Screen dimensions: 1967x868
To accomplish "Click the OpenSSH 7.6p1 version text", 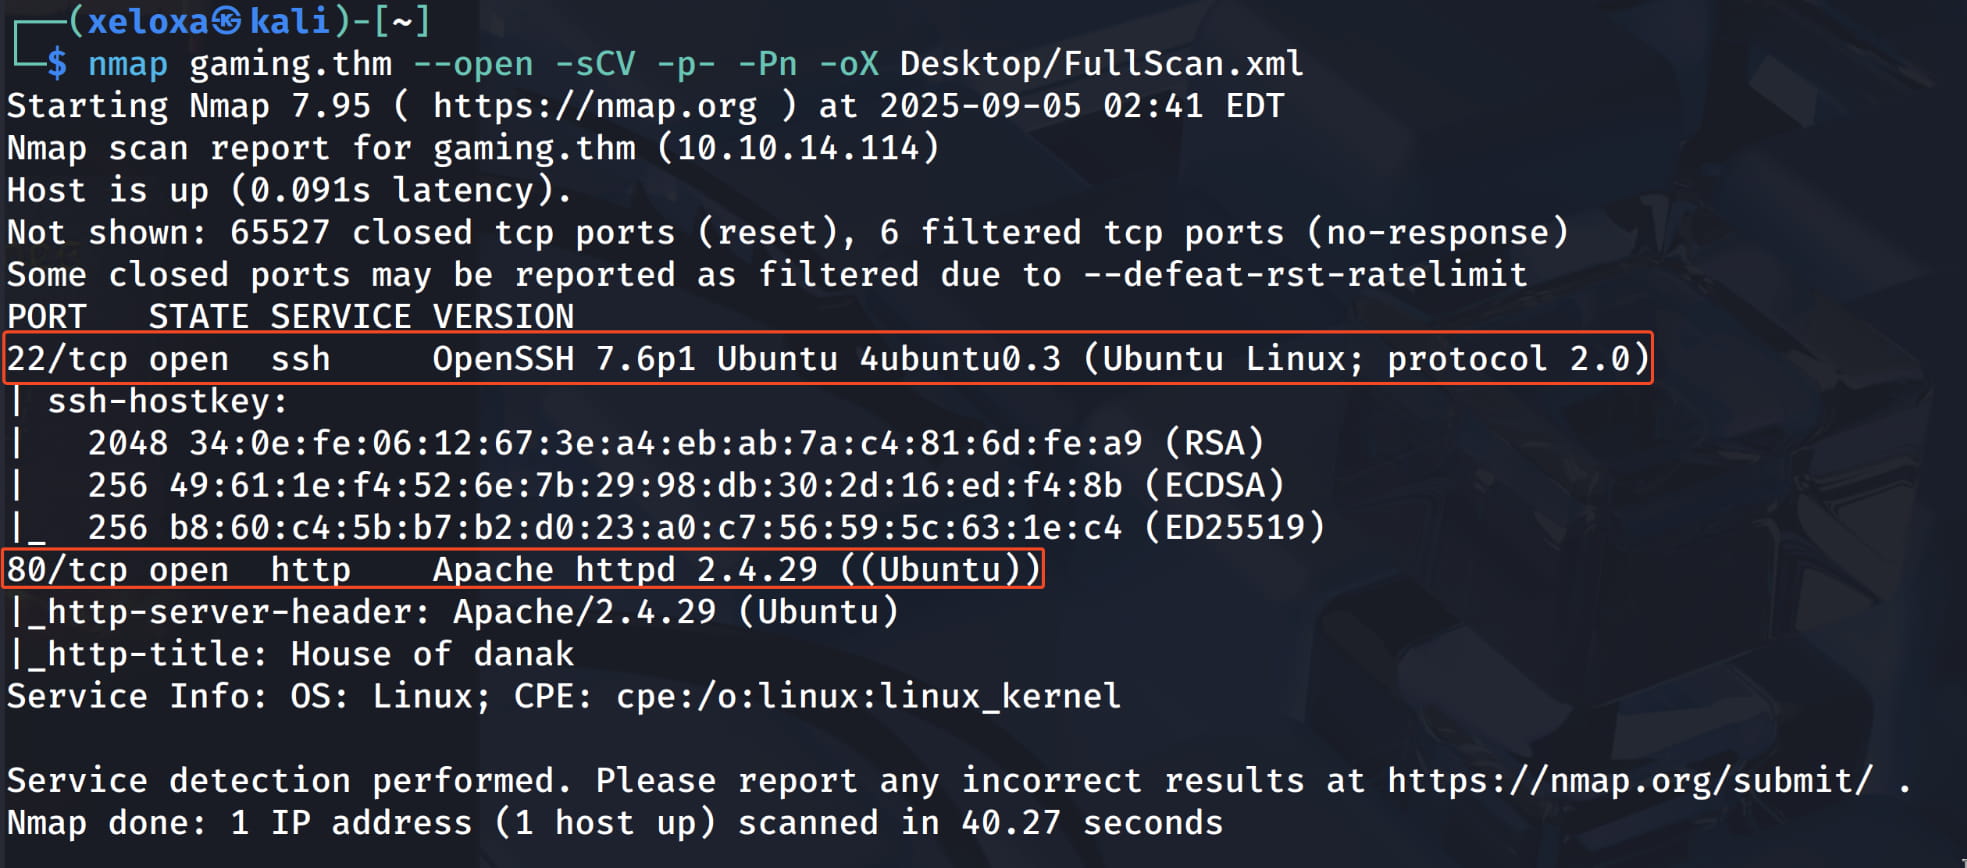I will click(563, 359).
